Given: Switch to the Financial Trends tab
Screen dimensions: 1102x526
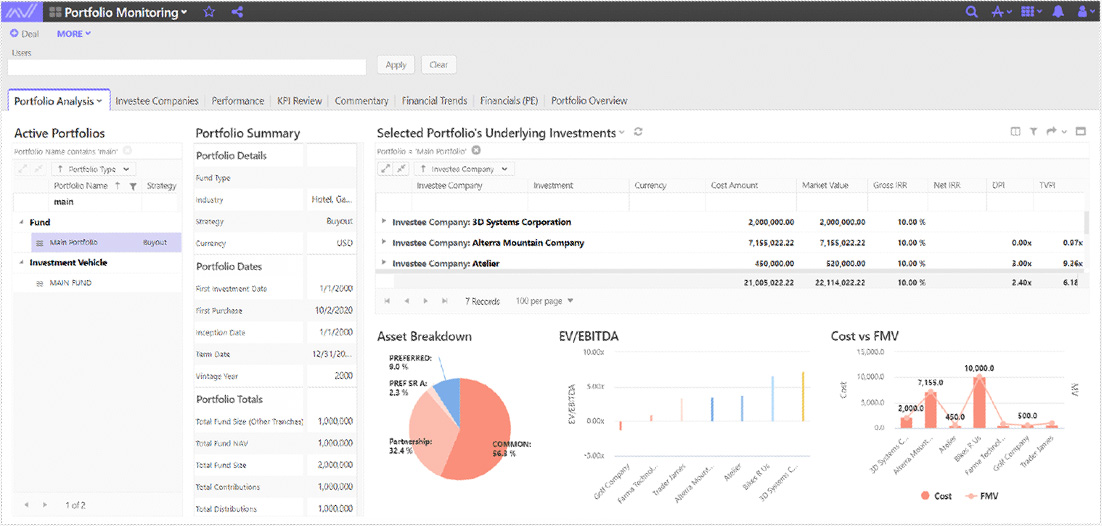Looking at the screenshot, I should (x=434, y=101).
